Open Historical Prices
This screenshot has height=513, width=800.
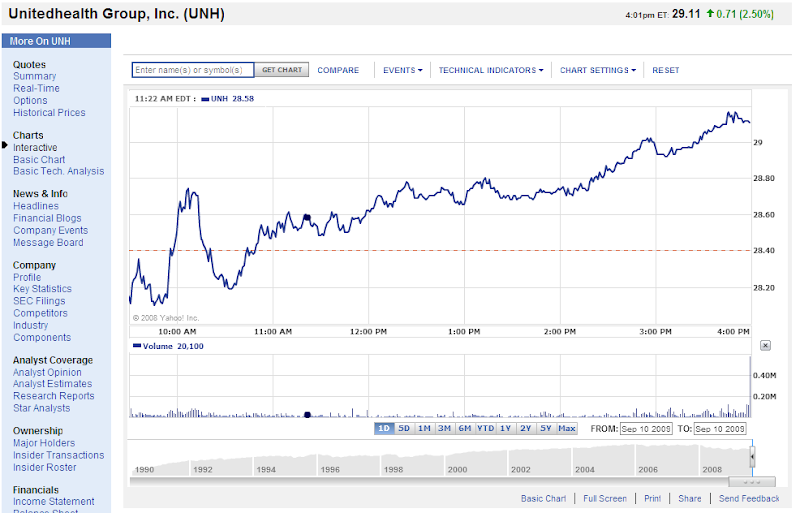(49, 112)
